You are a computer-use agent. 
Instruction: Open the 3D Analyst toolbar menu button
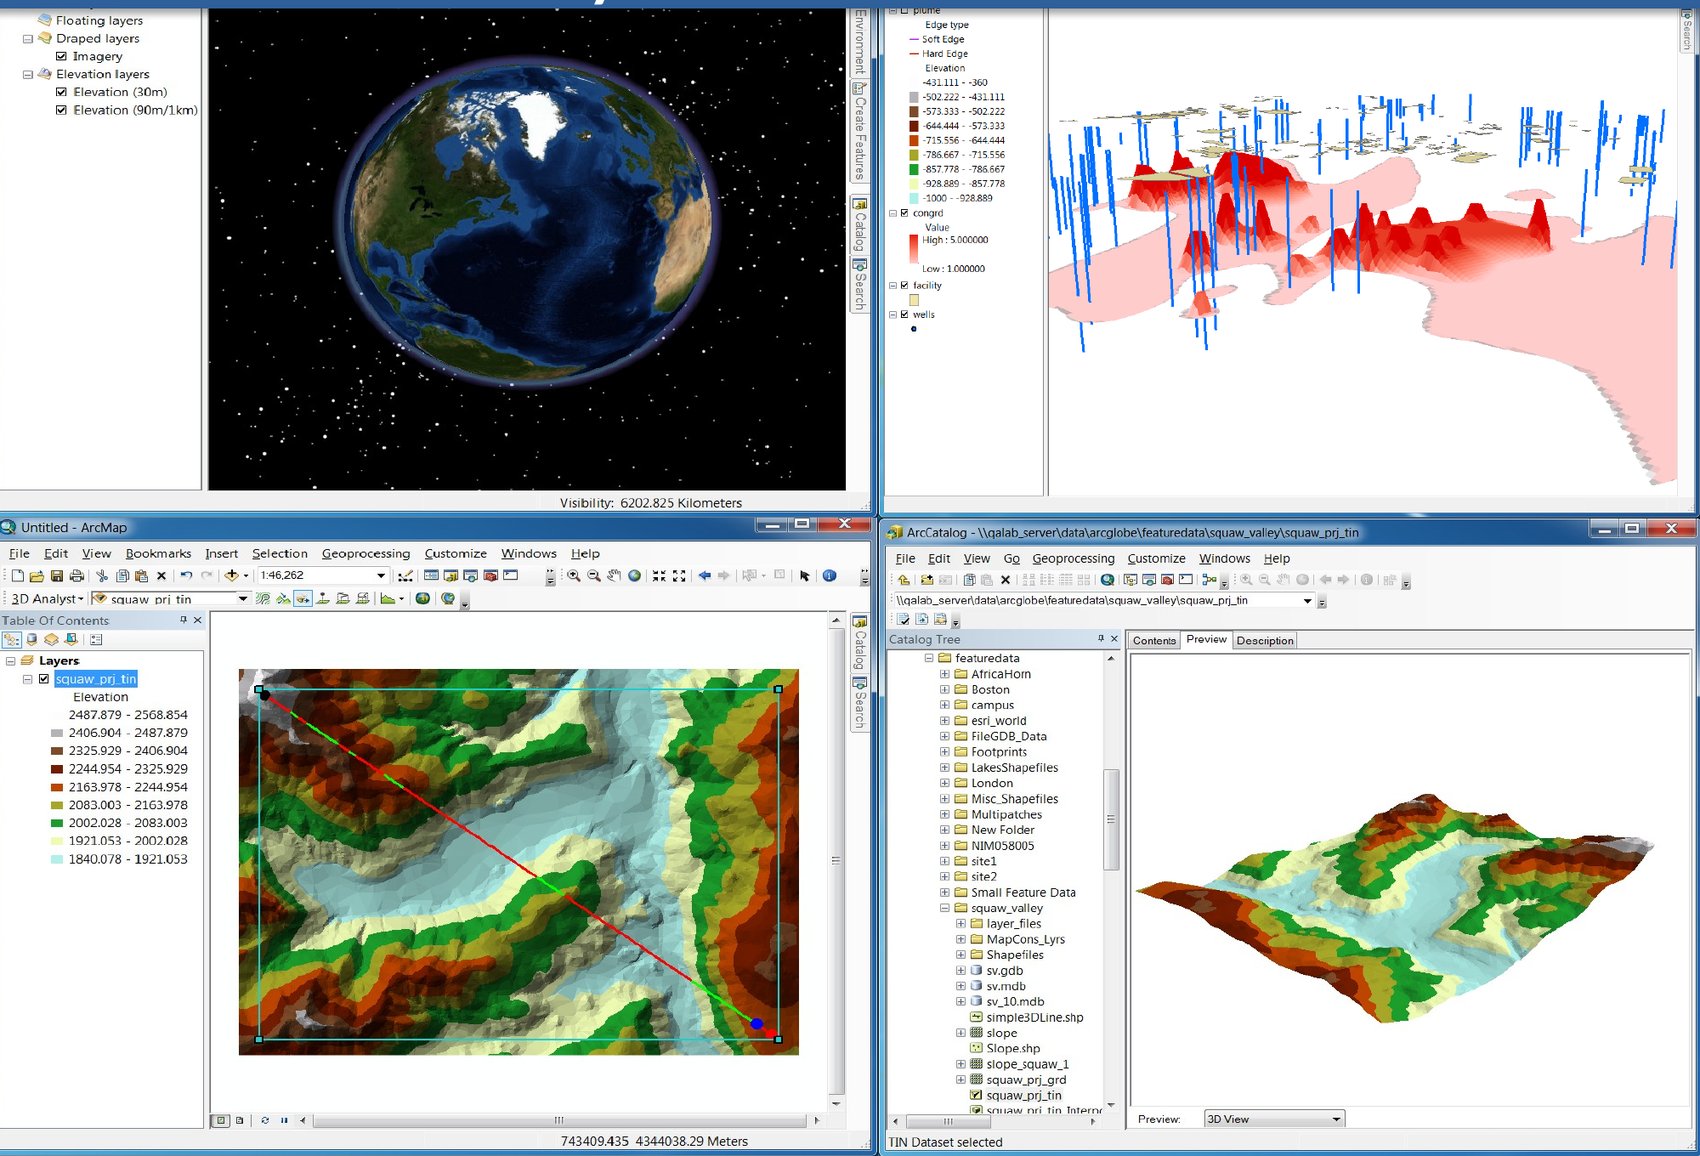[x=47, y=599]
